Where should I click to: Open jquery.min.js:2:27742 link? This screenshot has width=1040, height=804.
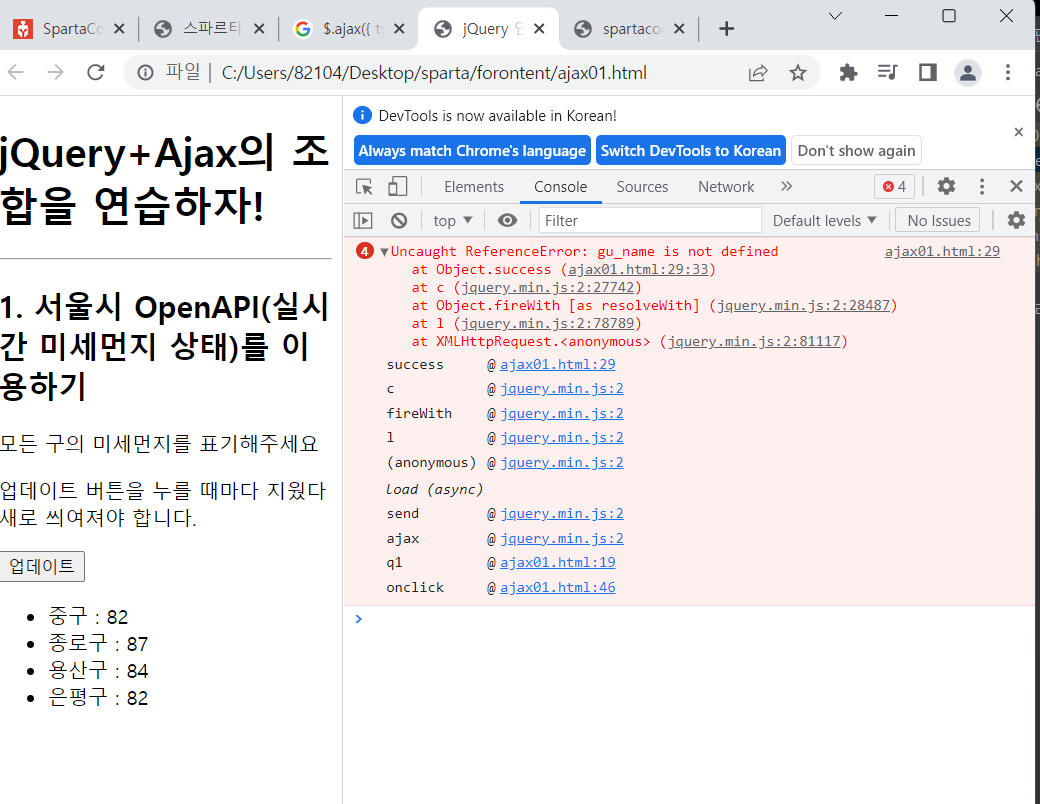[x=548, y=287]
